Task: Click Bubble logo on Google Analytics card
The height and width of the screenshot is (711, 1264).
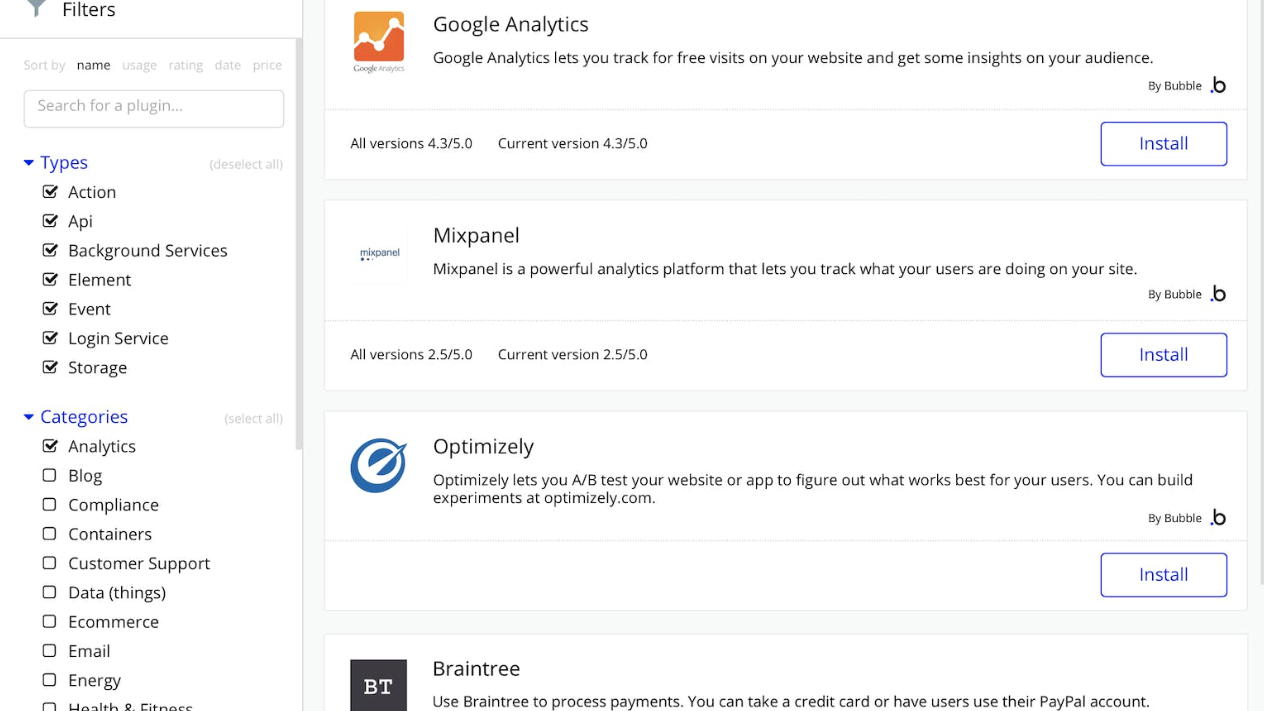Action: coord(1218,86)
